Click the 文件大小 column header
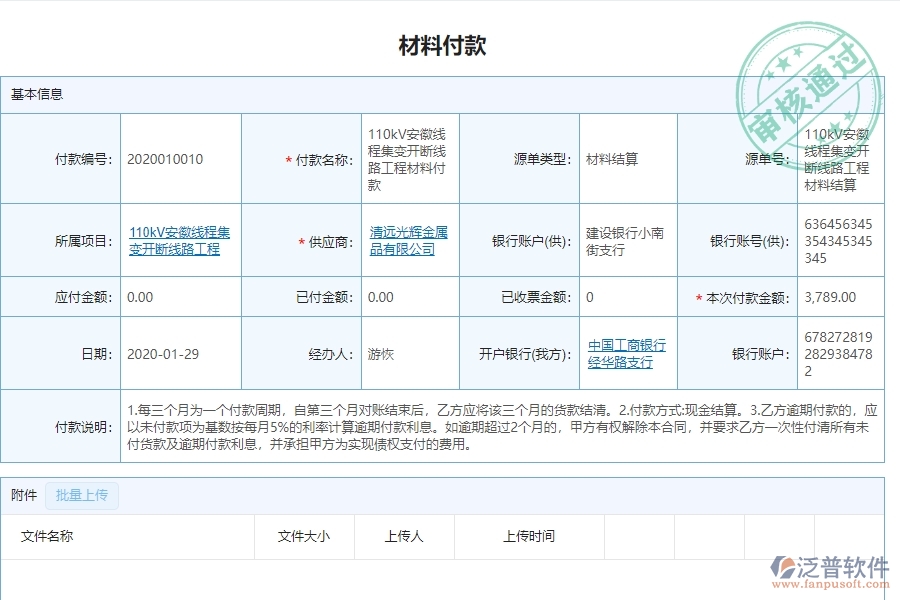Screen dimensions: 900x600 [x=302, y=536]
